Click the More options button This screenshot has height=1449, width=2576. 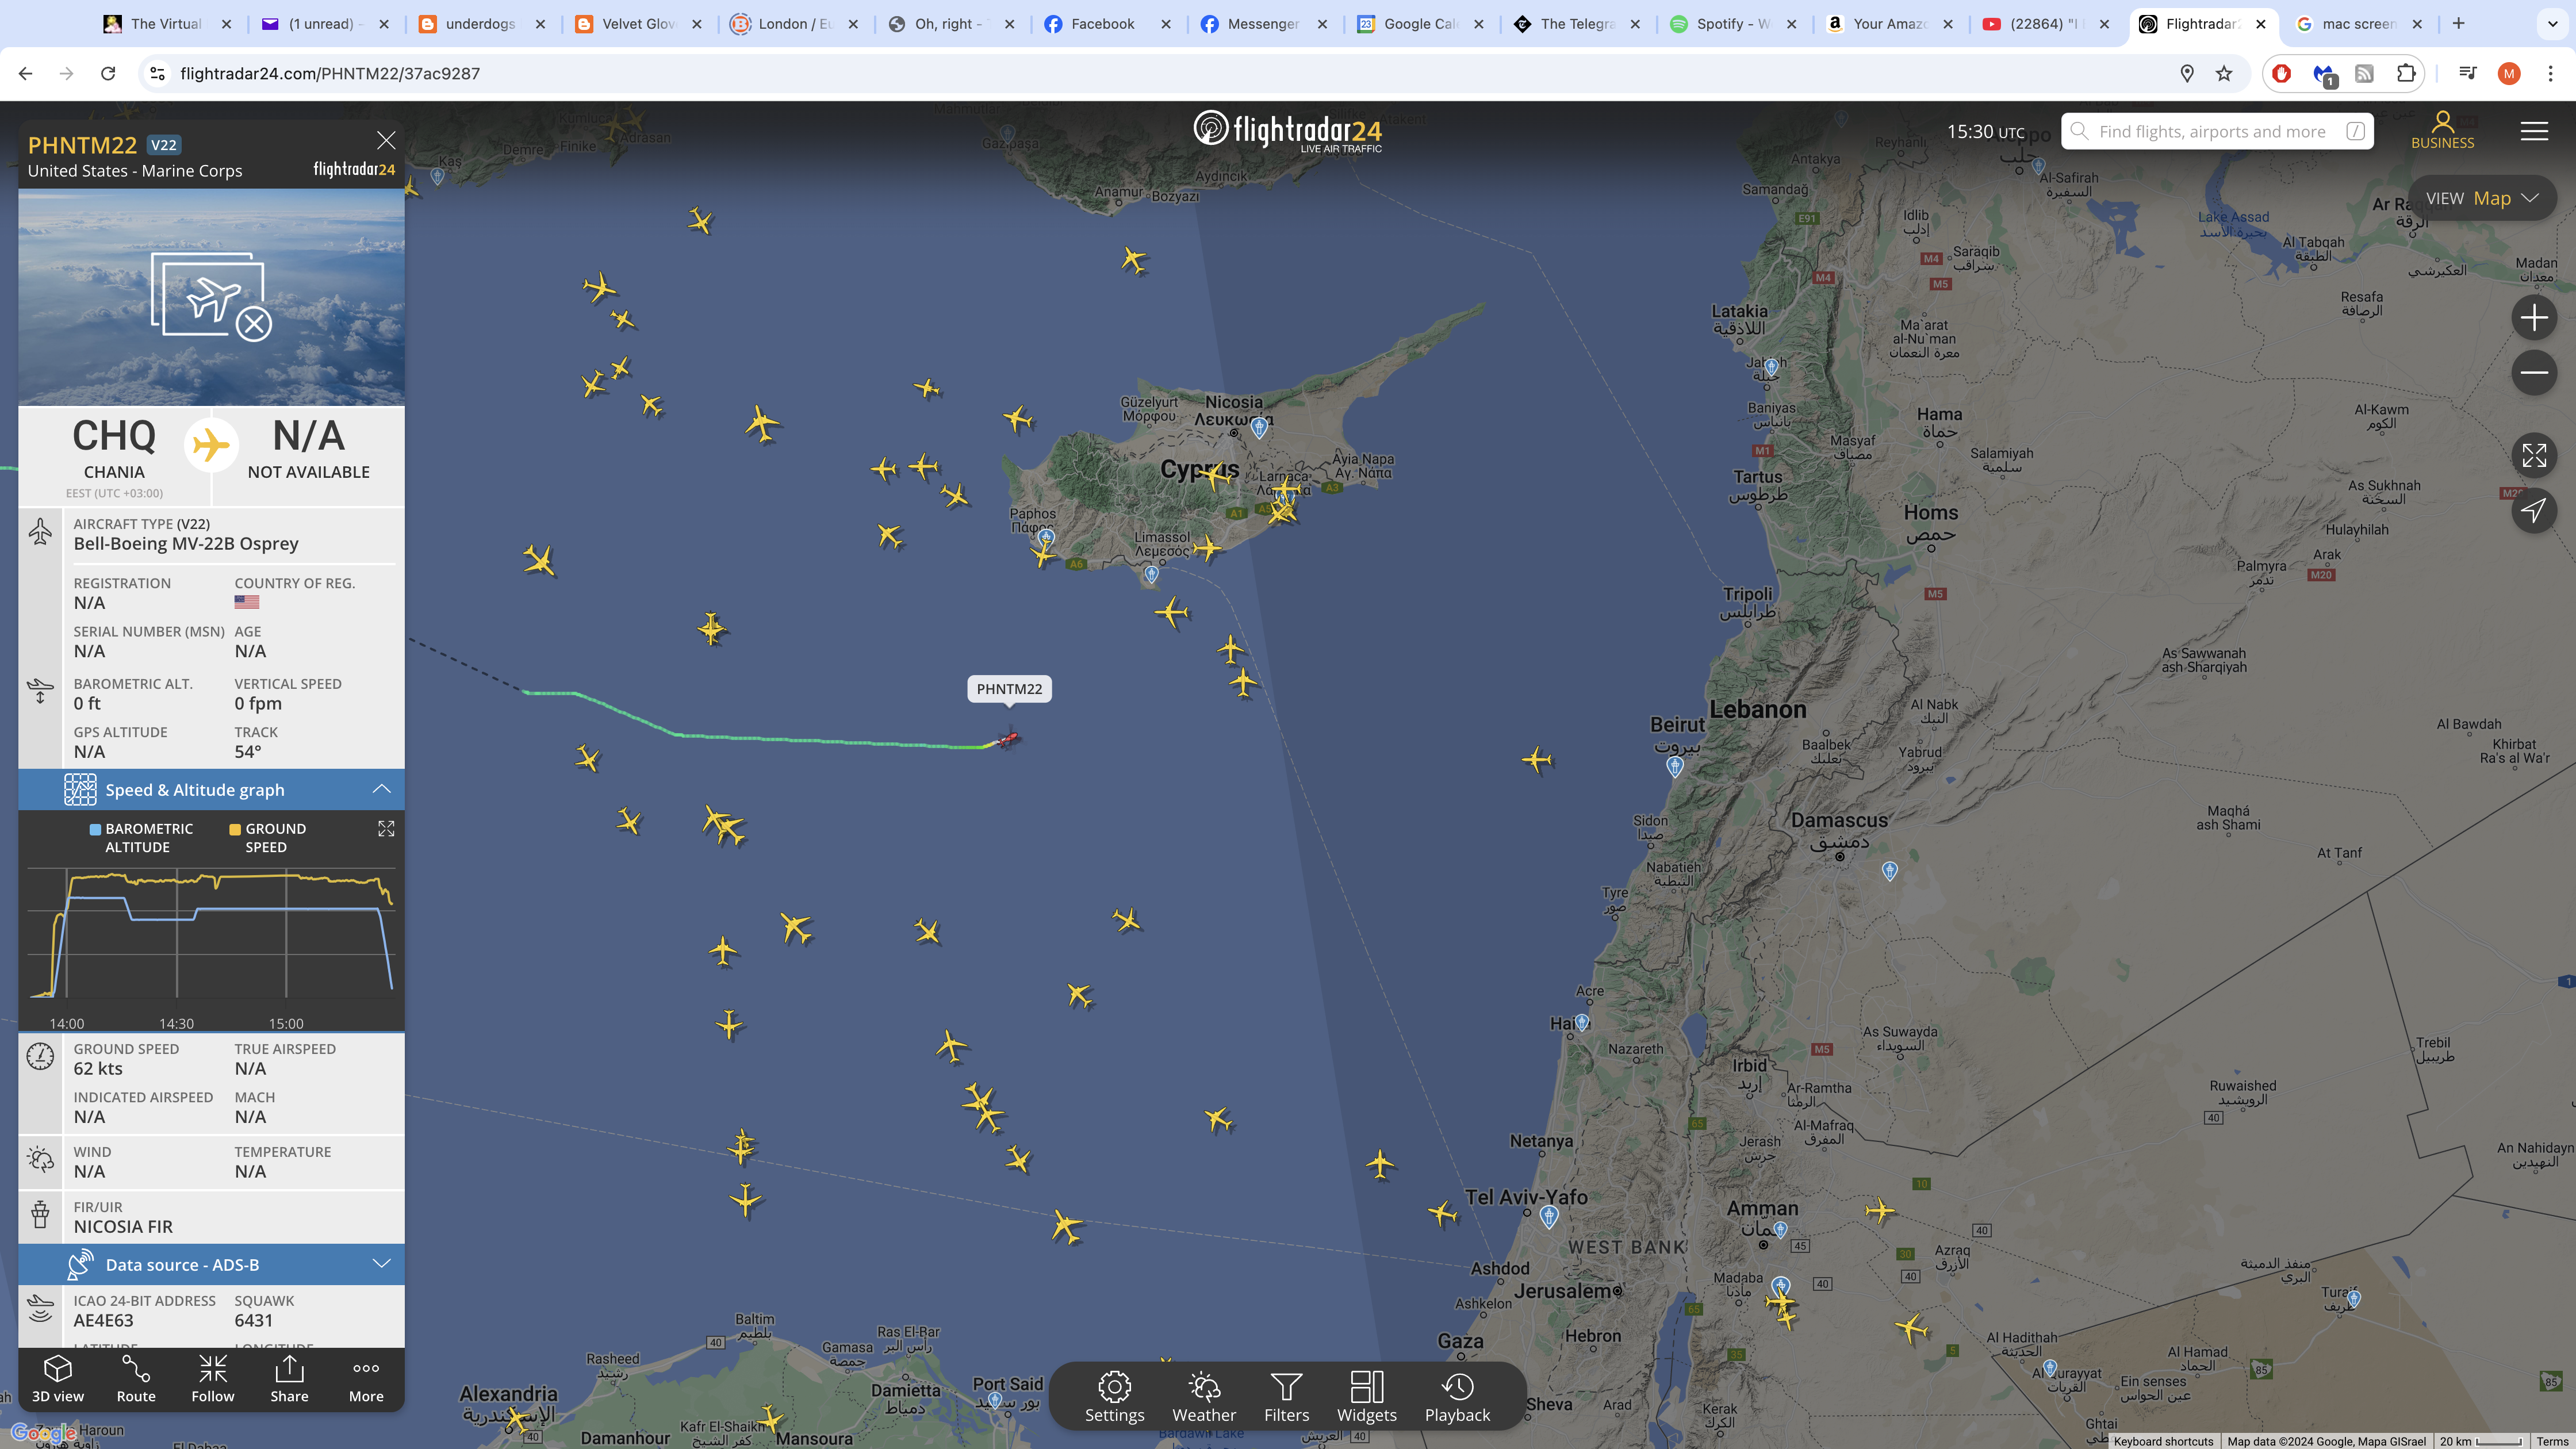point(366,1379)
